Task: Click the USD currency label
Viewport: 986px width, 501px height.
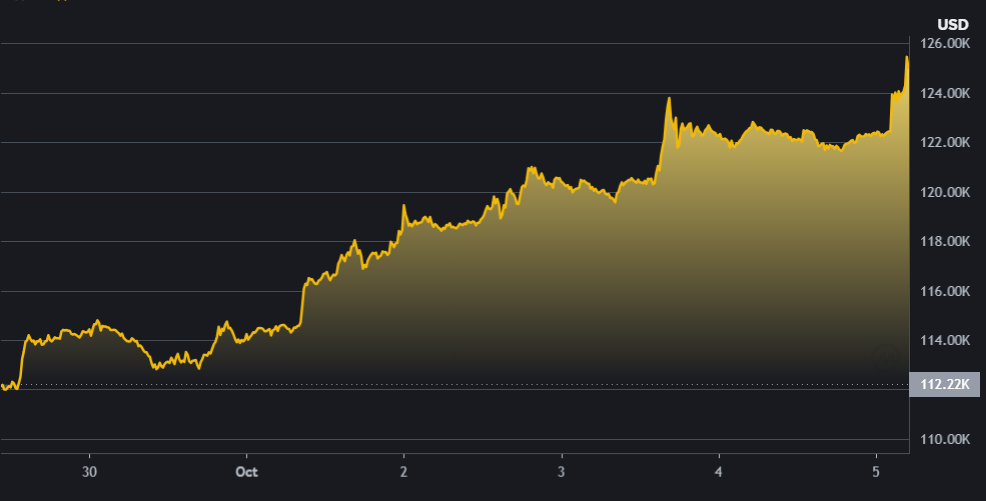Action: 951,24
